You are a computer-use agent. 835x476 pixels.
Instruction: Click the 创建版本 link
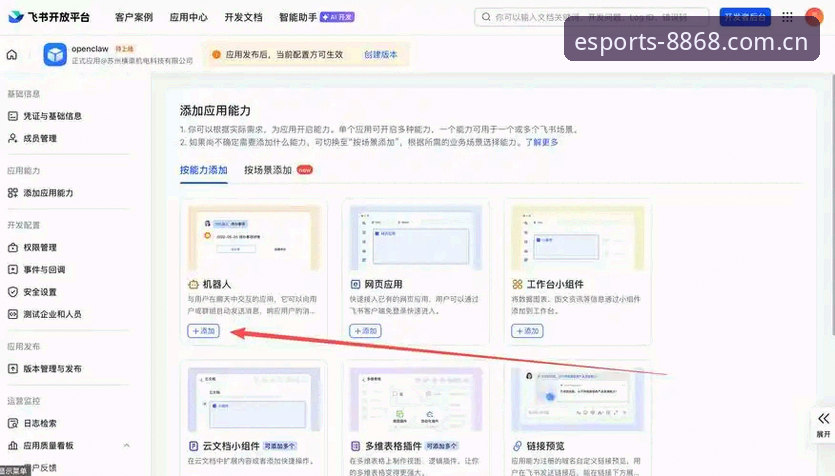380,54
